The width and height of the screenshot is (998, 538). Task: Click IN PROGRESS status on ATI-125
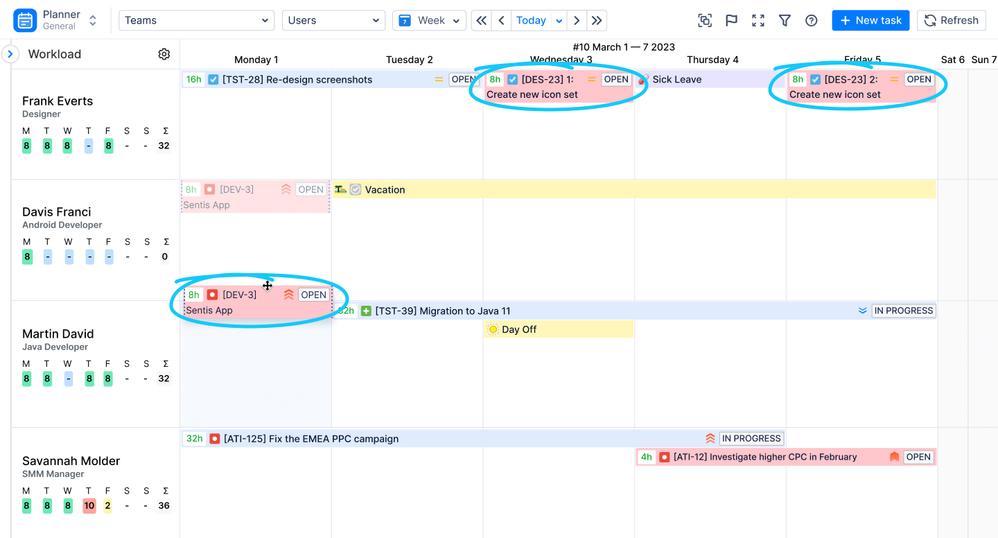coord(751,439)
